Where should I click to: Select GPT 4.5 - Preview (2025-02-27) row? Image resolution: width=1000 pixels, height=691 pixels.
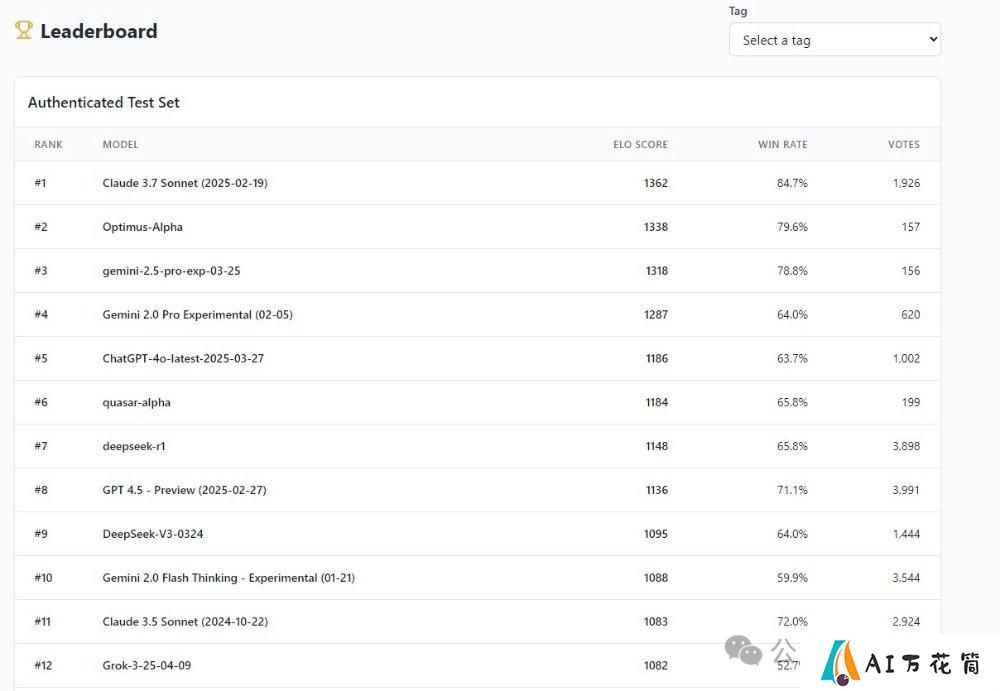[x=477, y=490]
